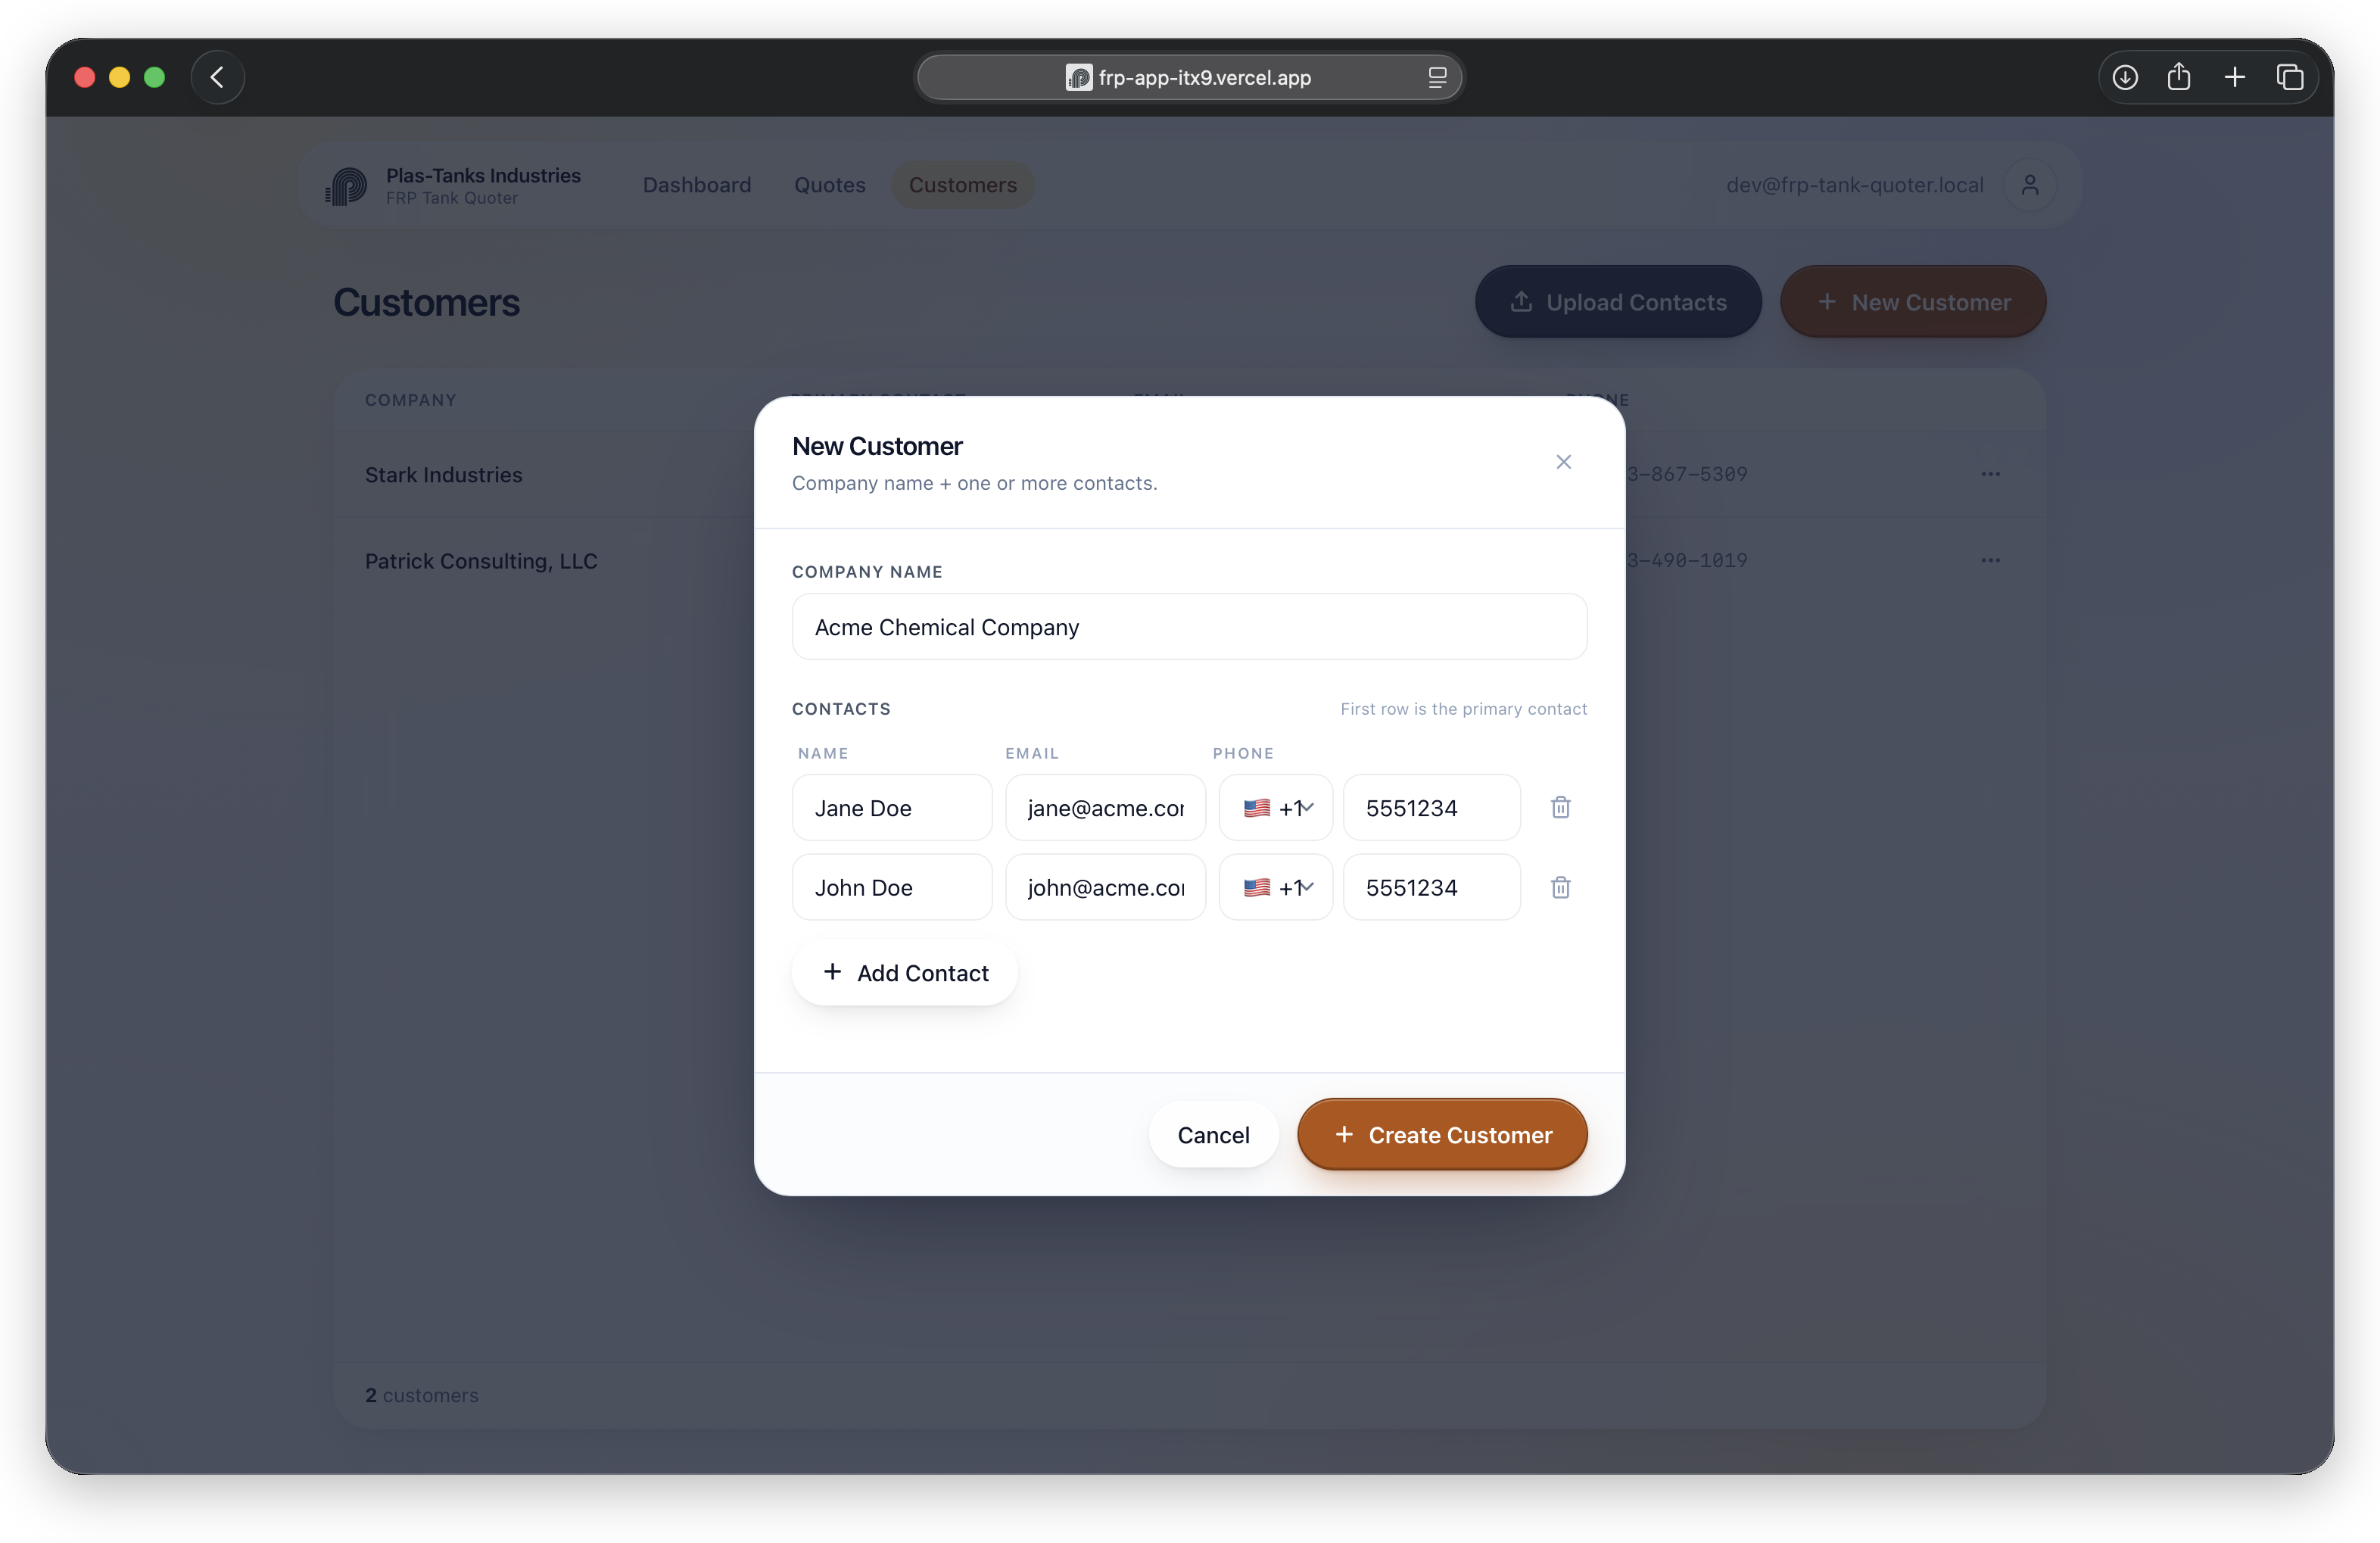Image resolution: width=2380 pixels, height=1543 pixels.
Task: Click the COMPANY column header
Action: [411, 400]
